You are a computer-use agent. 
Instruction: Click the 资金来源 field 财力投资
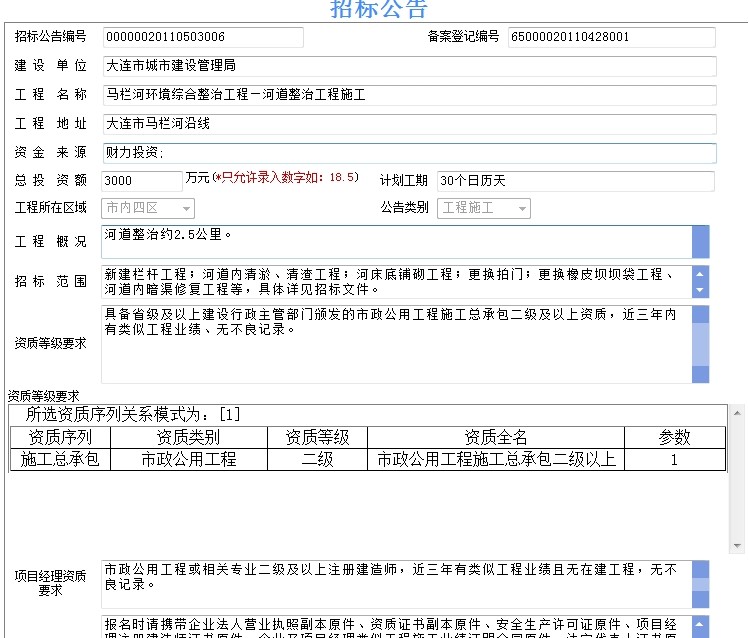pos(409,153)
